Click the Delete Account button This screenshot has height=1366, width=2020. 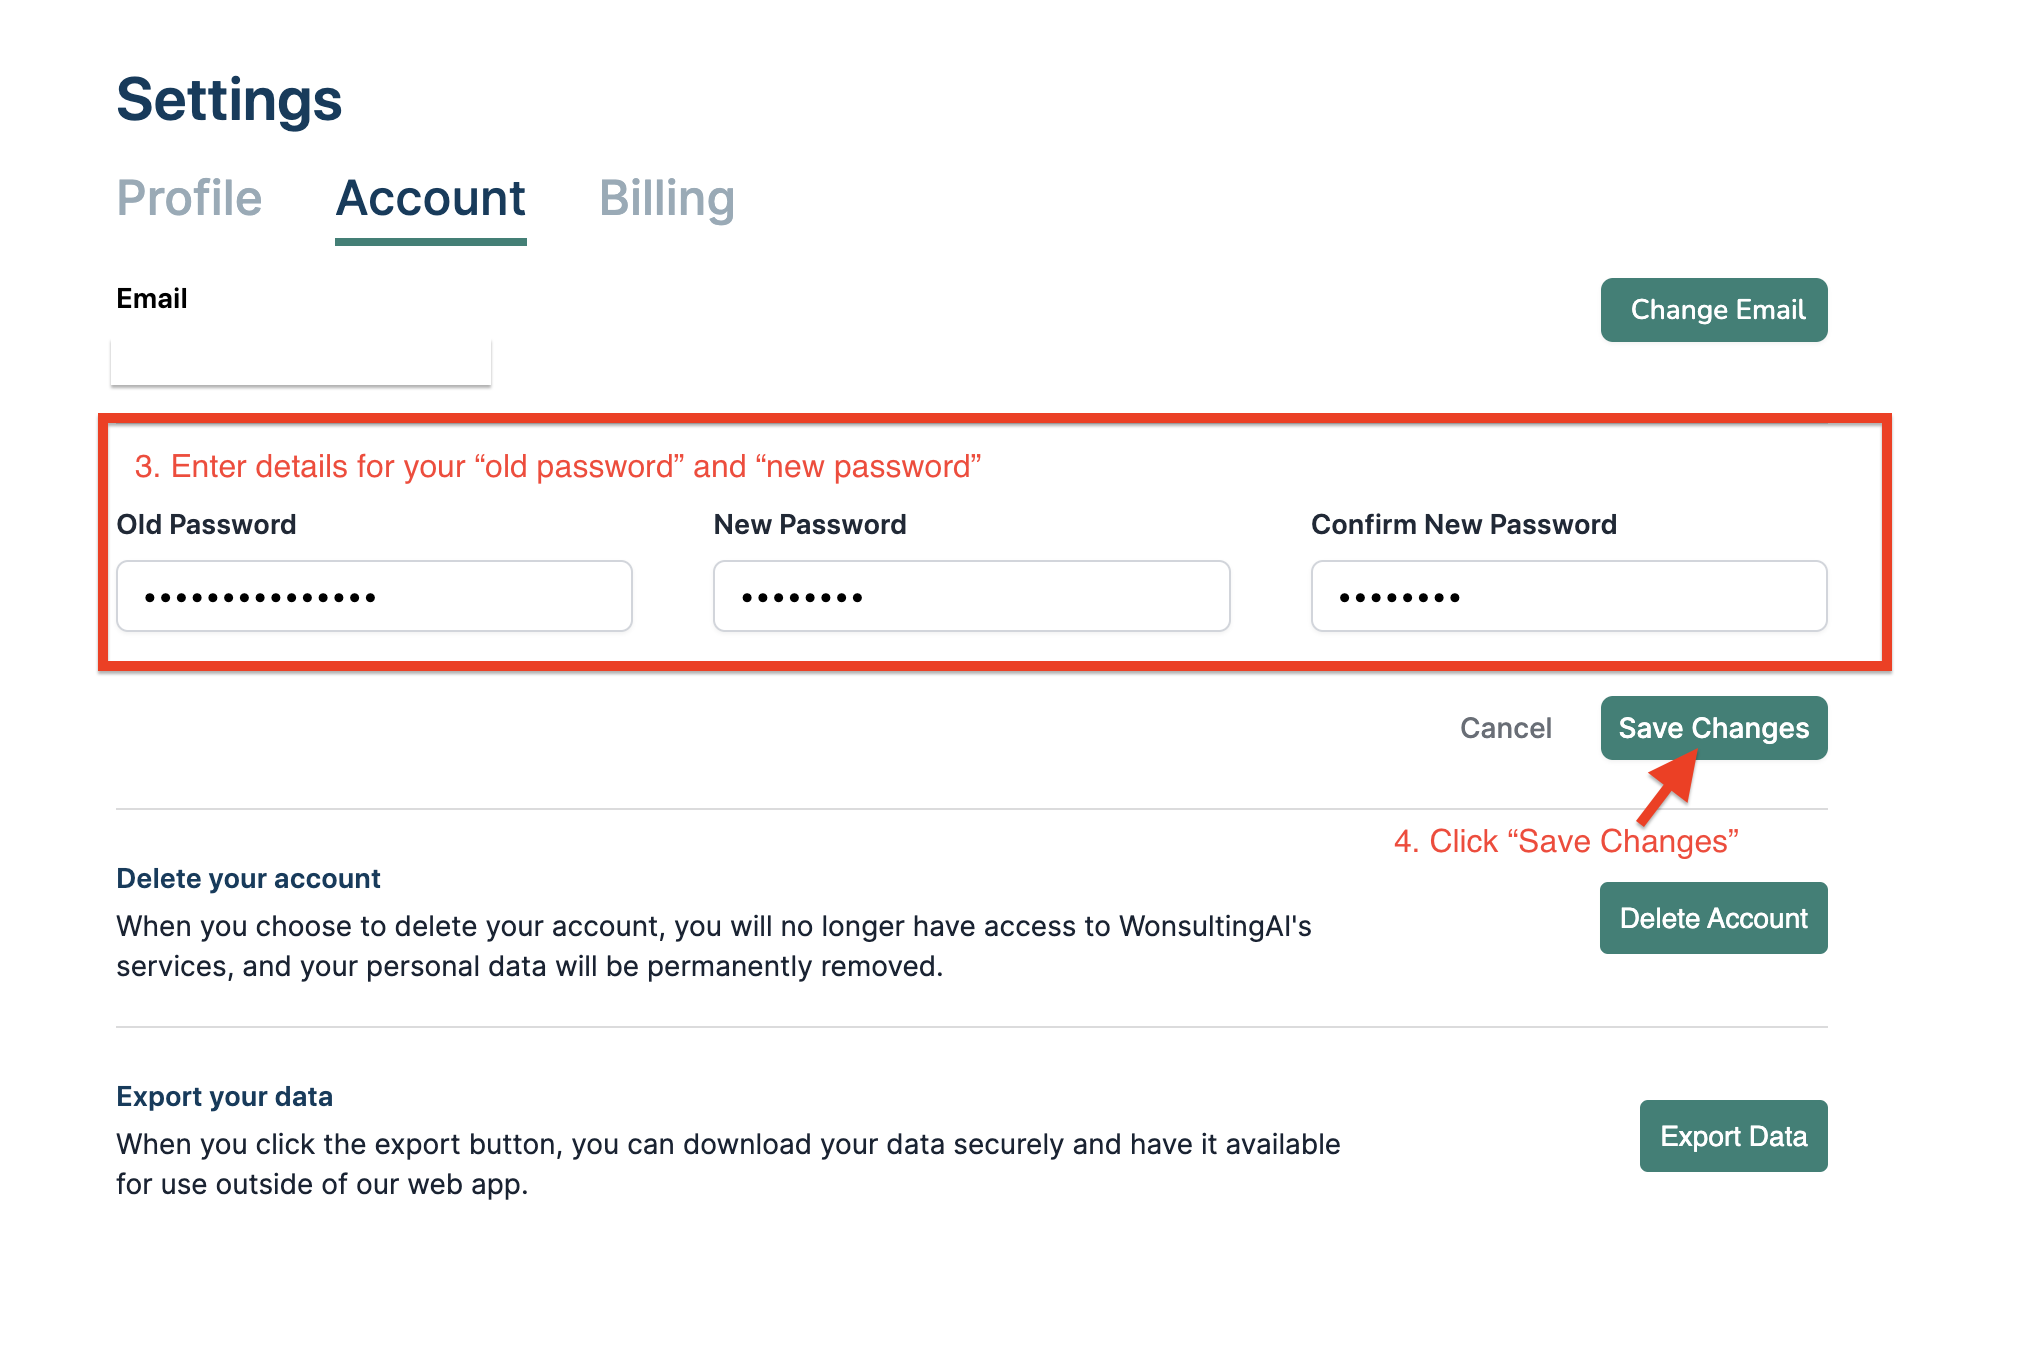1714,918
